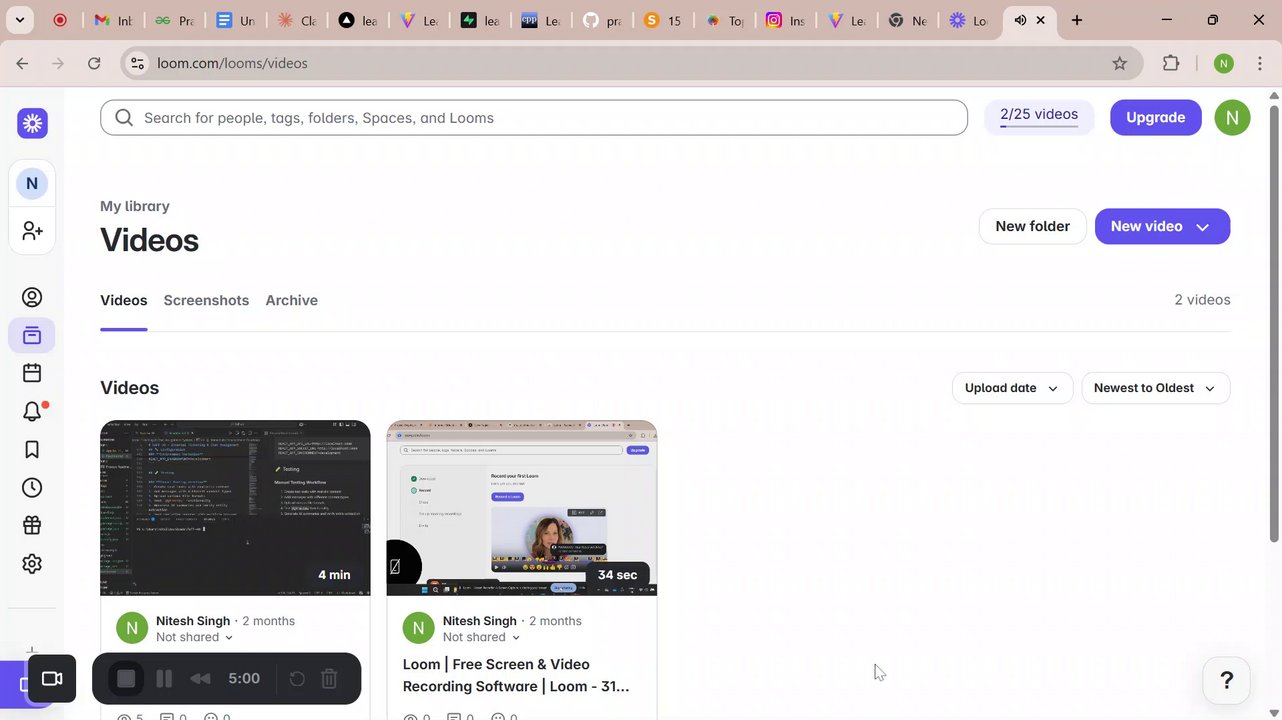The width and height of the screenshot is (1282, 720).
Task: Bookmark this page with the star icon
Action: tap(1120, 63)
